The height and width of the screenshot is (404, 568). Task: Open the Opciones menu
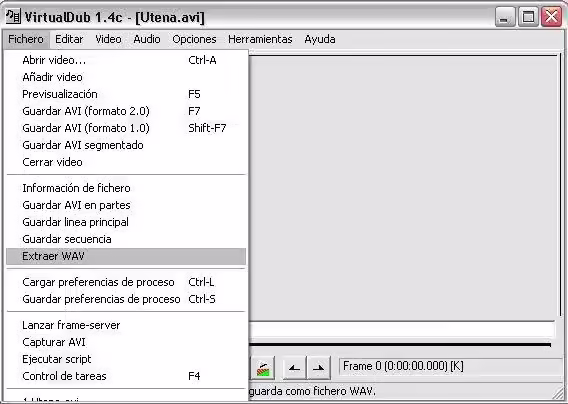click(x=194, y=39)
